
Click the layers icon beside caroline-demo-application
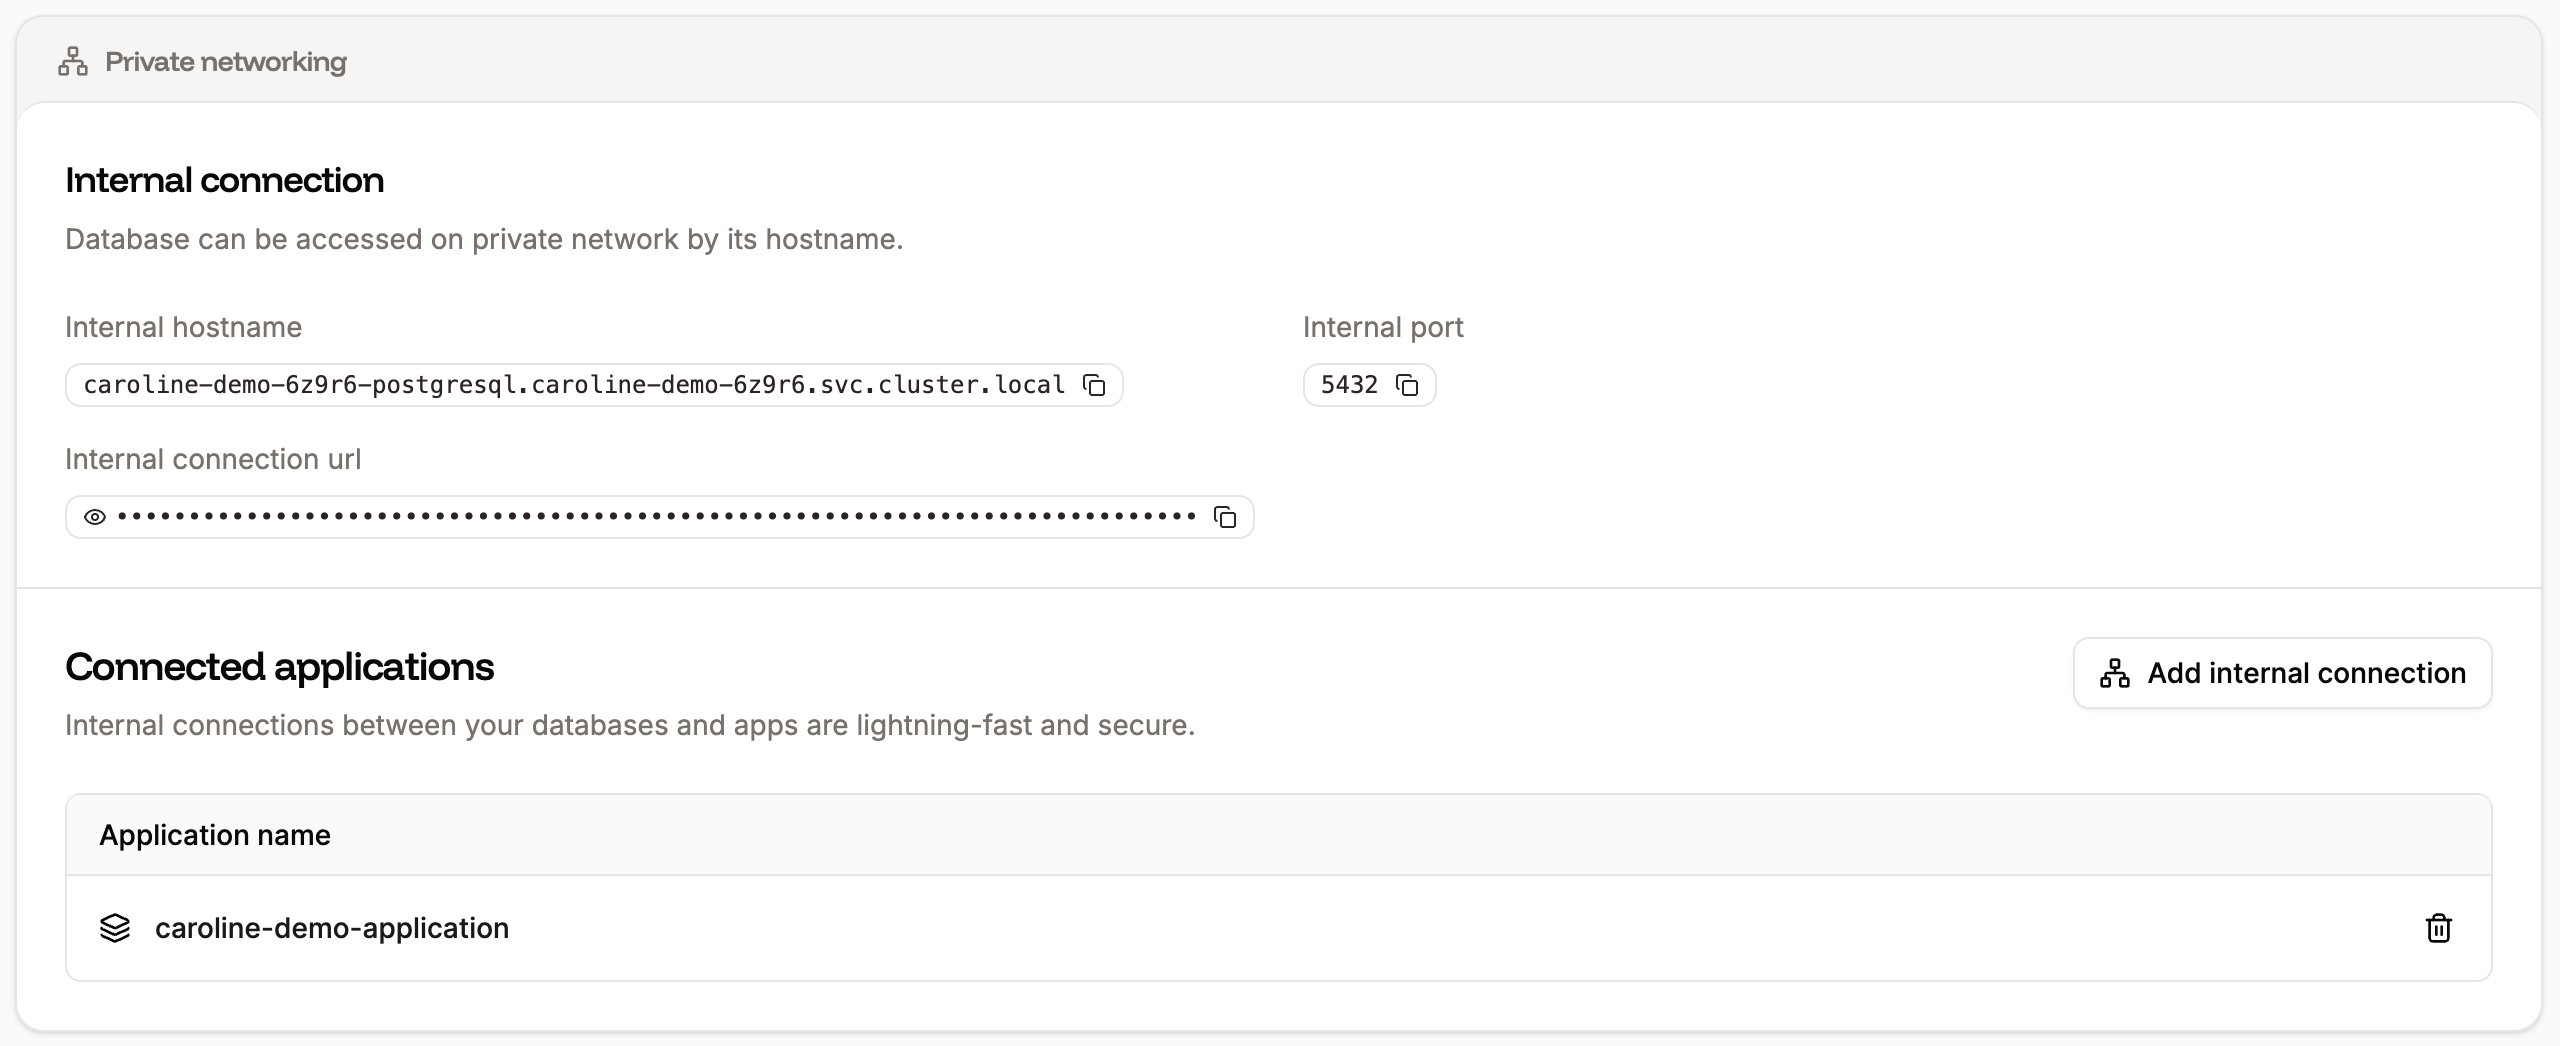click(x=116, y=928)
